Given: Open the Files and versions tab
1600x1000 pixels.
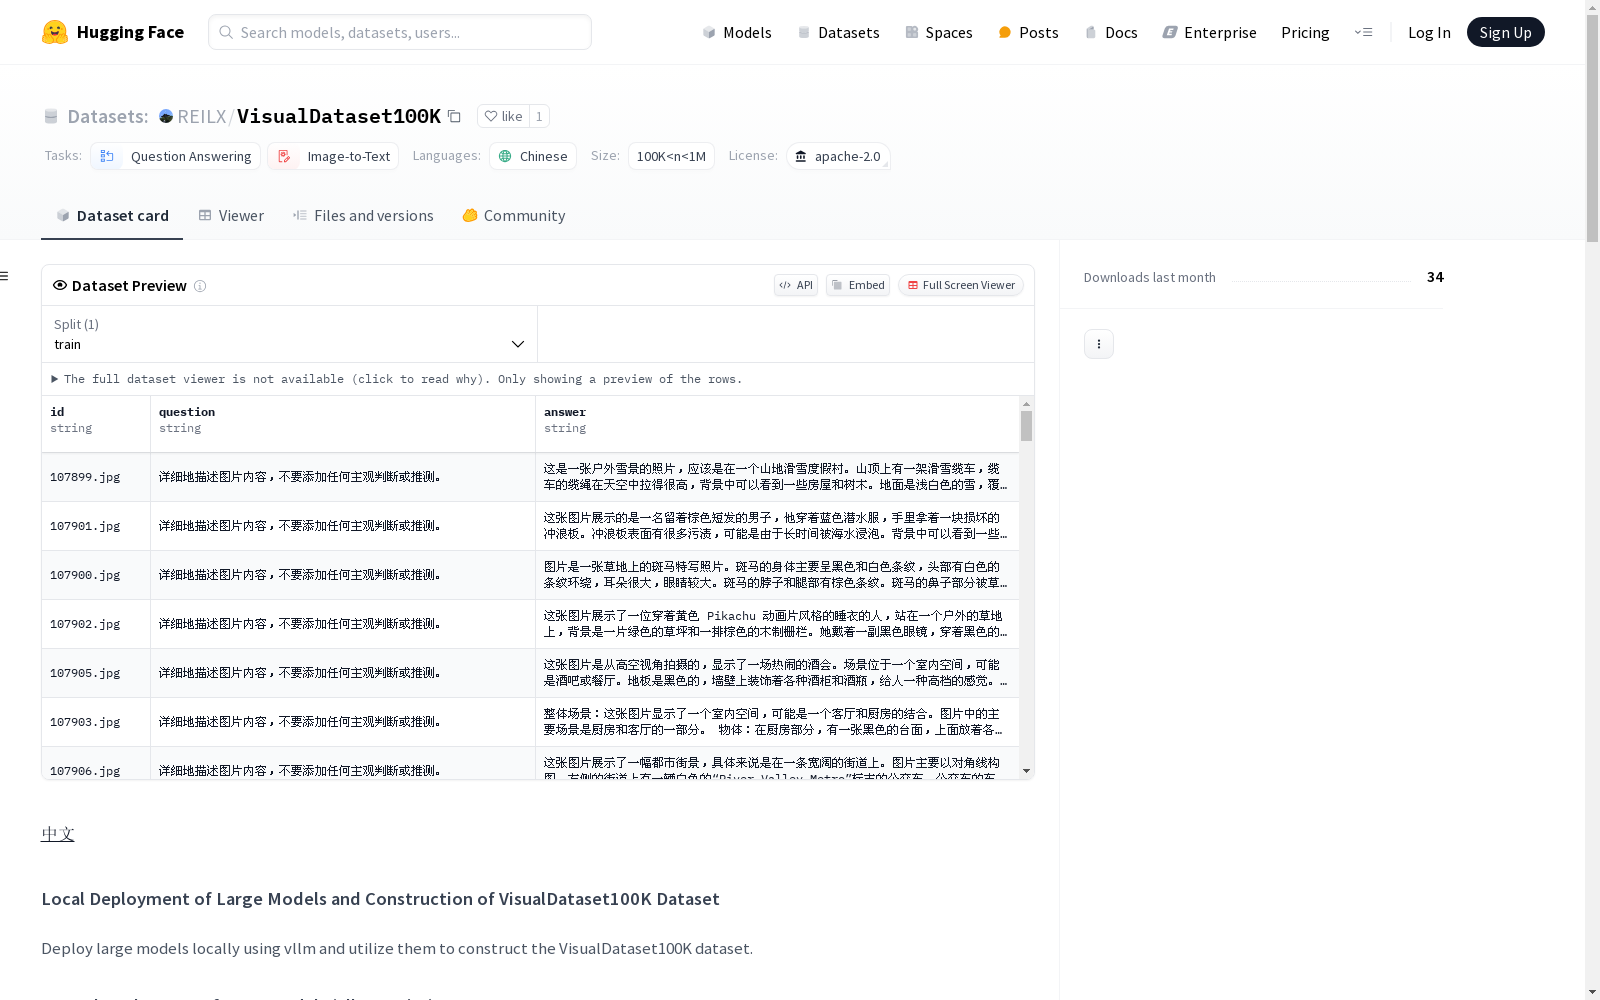Looking at the screenshot, I should [363, 216].
